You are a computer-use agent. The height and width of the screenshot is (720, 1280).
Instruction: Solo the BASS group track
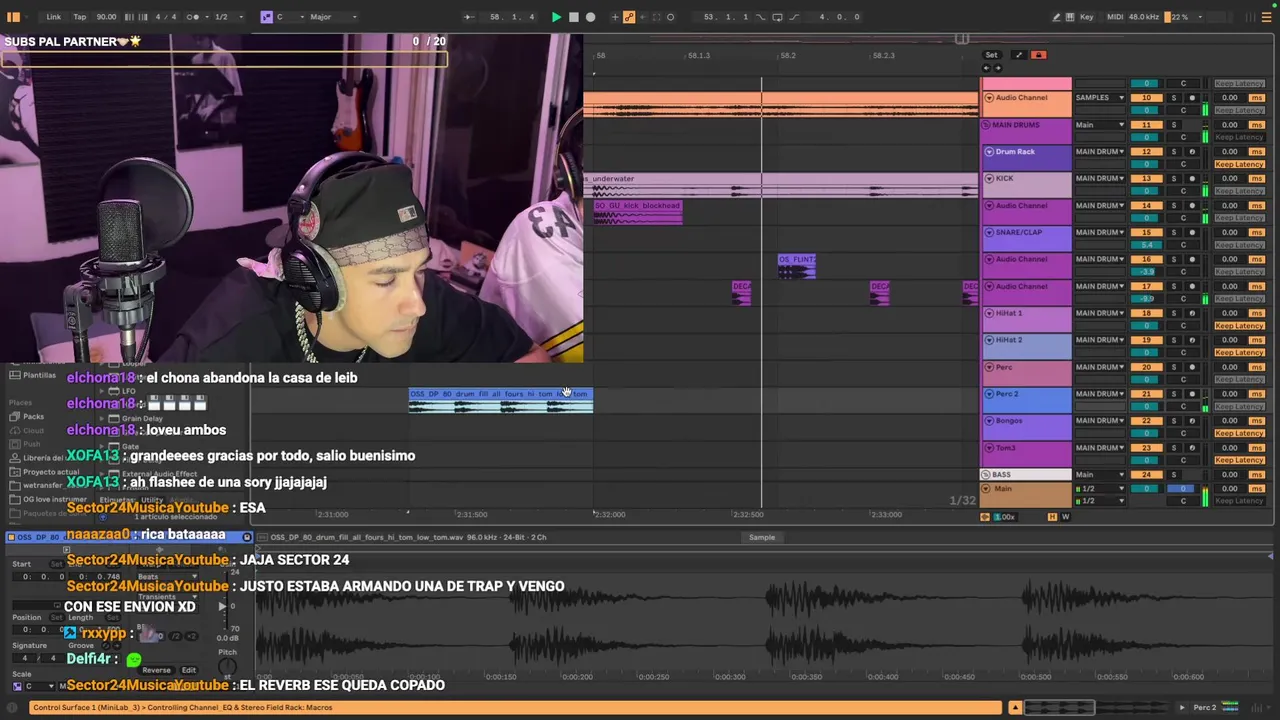tap(1174, 475)
